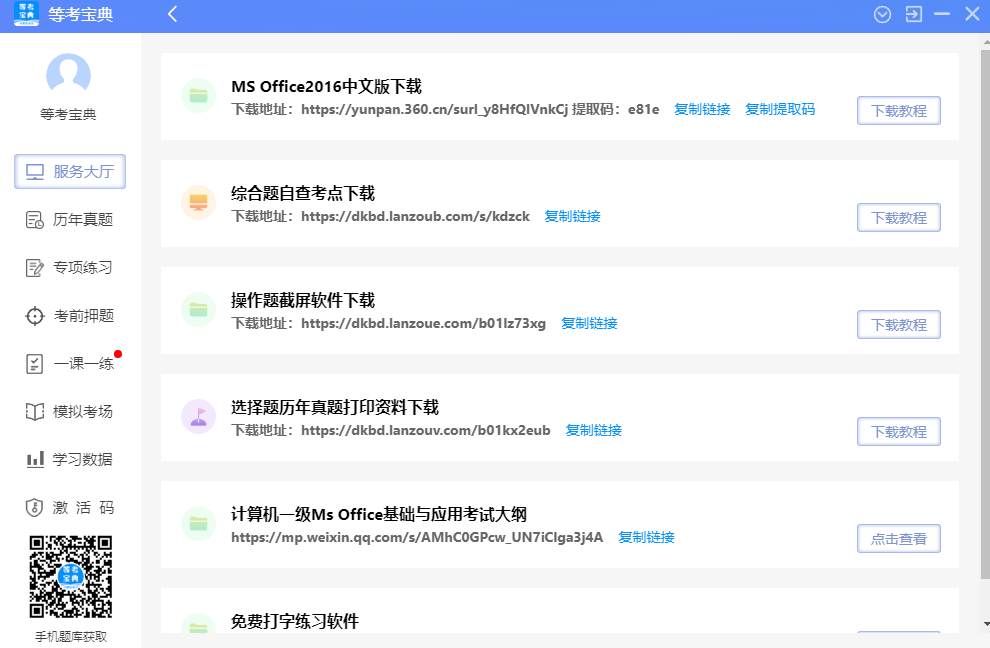This screenshot has height=648, width=990.
Task: Click the shield icon beside 激活码
Action: (x=34, y=508)
